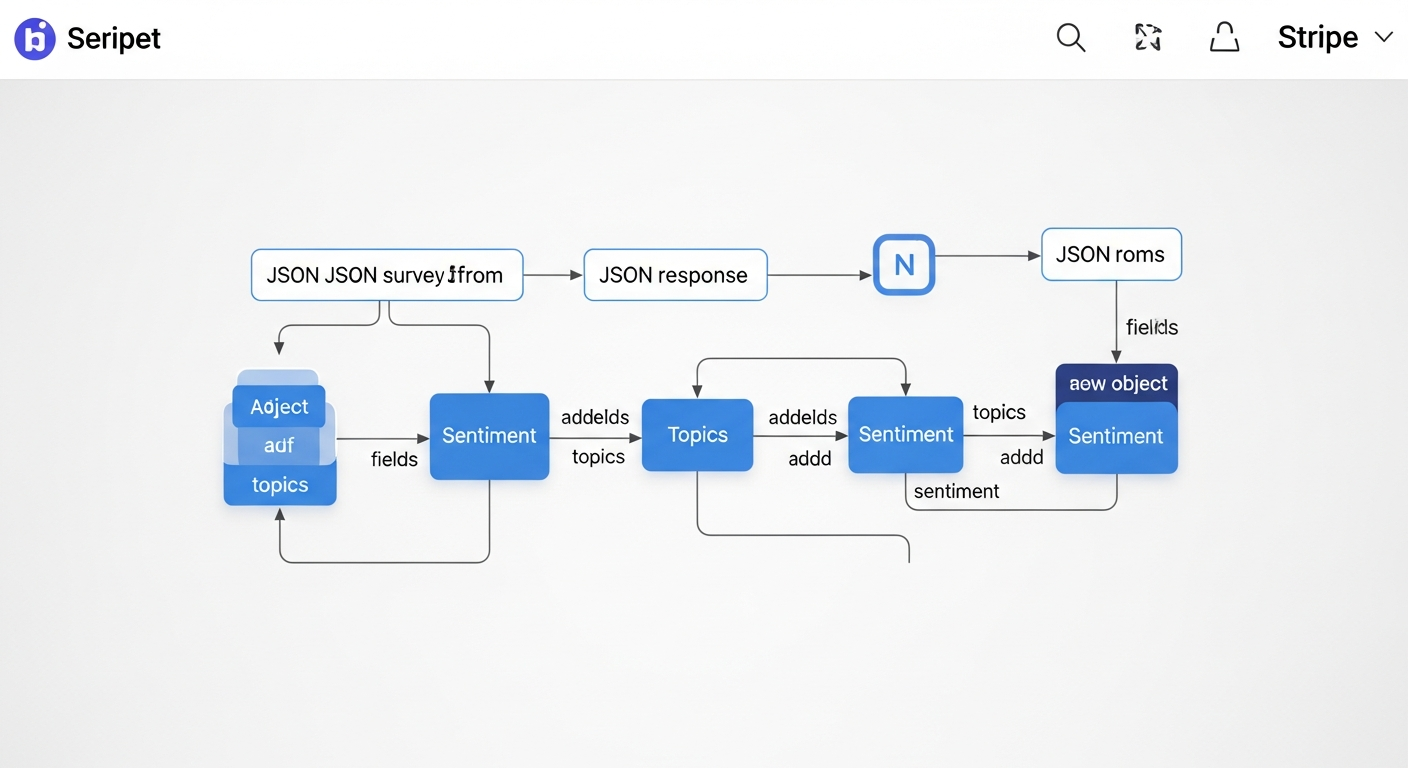Select the rightmost Sentiment node
Viewport: 1408px width, 768px height.
[x=1116, y=437]
